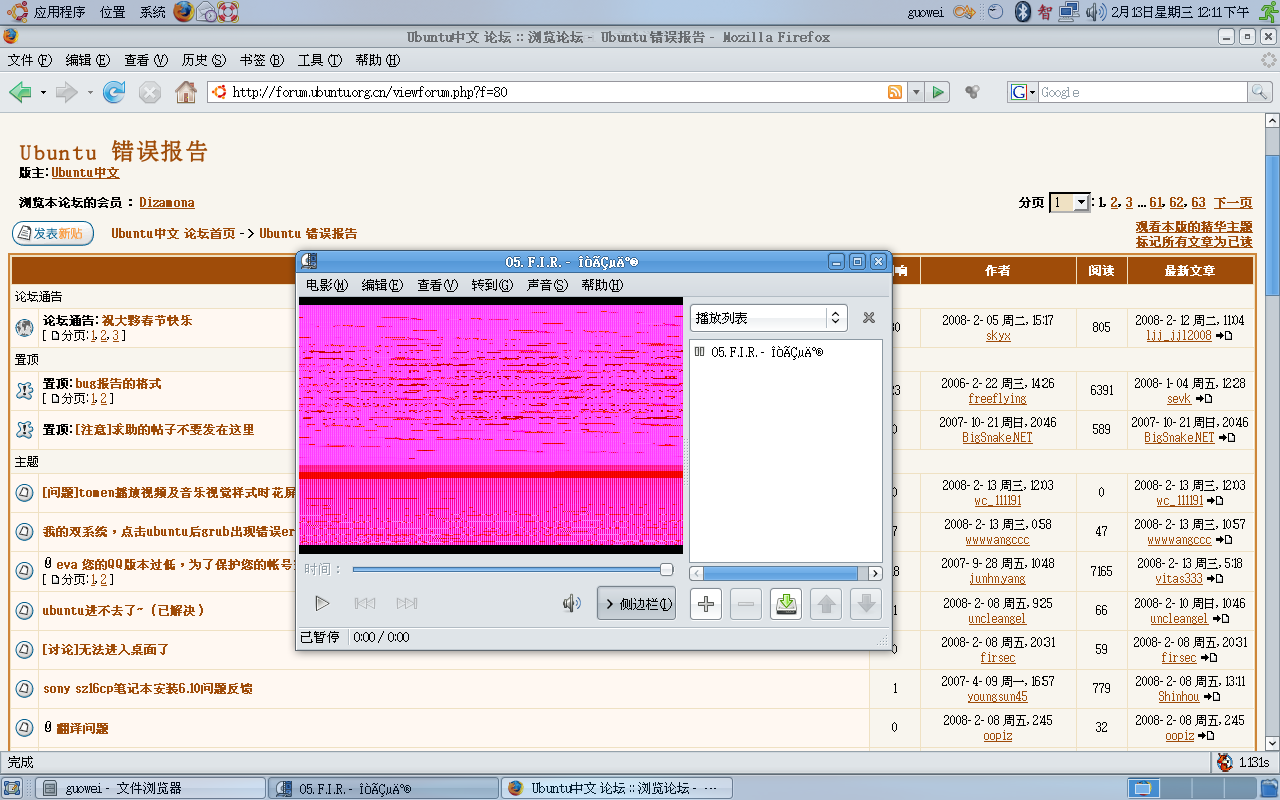Open the 论坛通告 祝大夥春节快乐 topic
Image resolution: width=1280 pixels, height=800 pixels.
point(147,320)
